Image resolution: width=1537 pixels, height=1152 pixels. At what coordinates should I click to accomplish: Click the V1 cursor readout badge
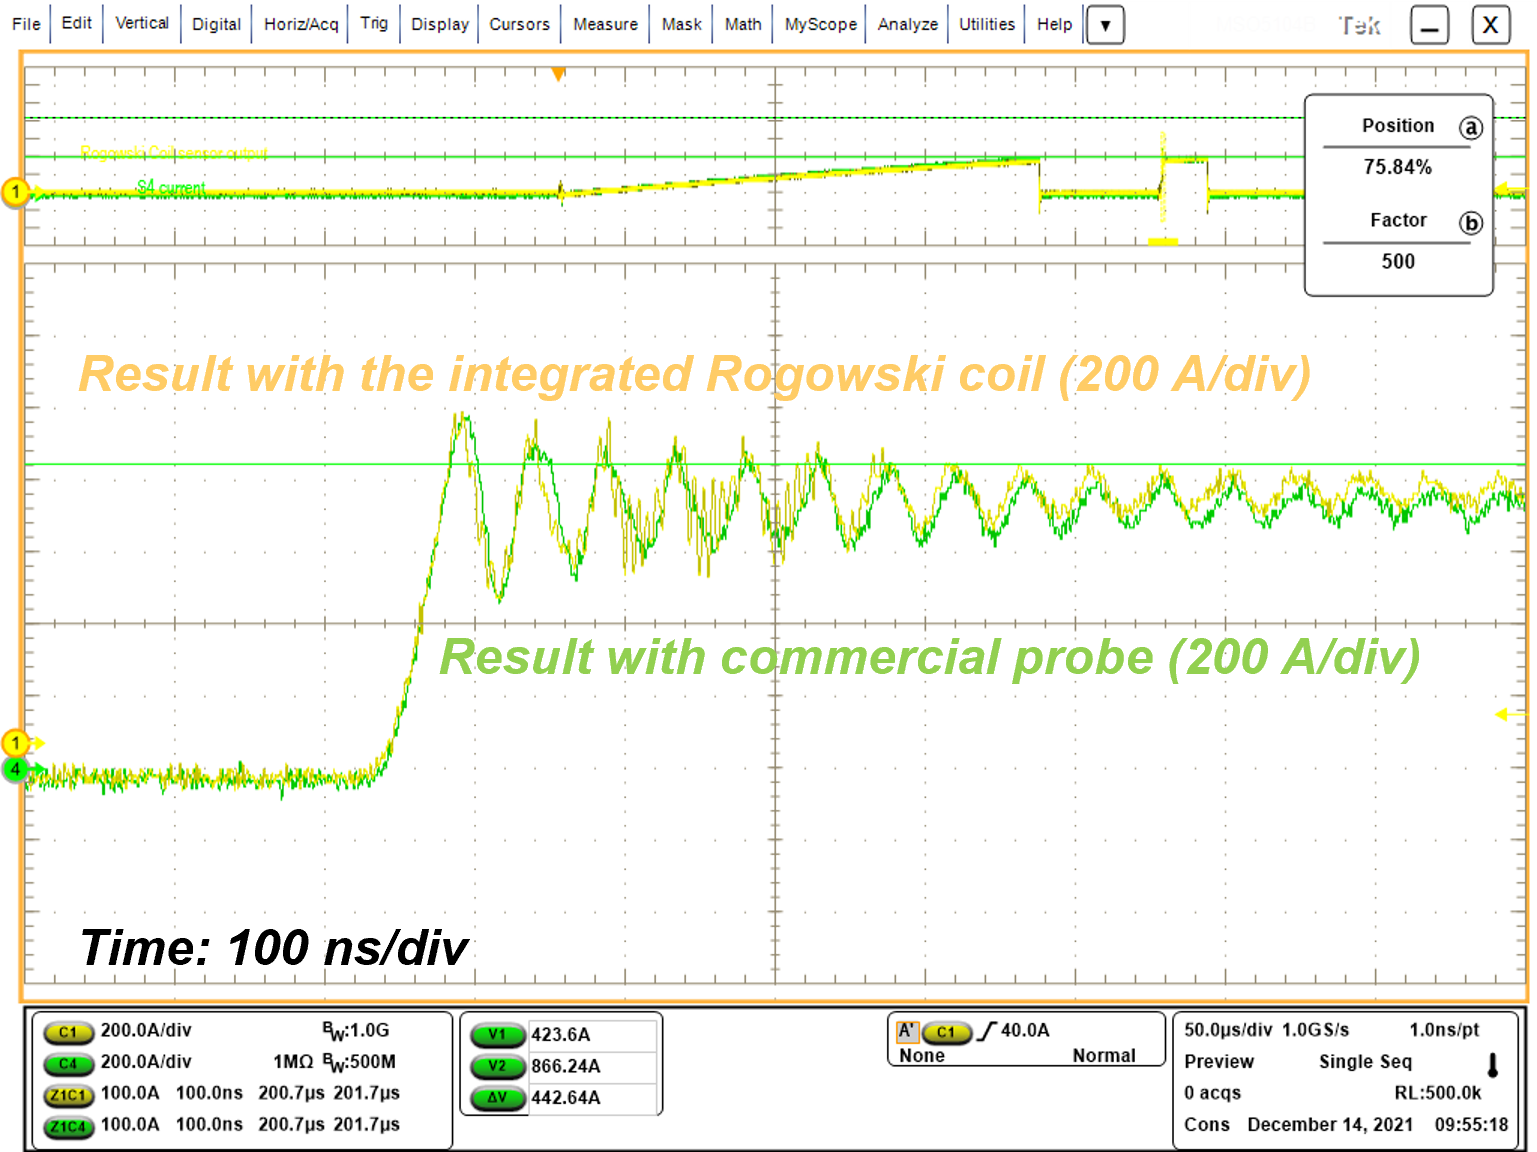point(497,1035)
